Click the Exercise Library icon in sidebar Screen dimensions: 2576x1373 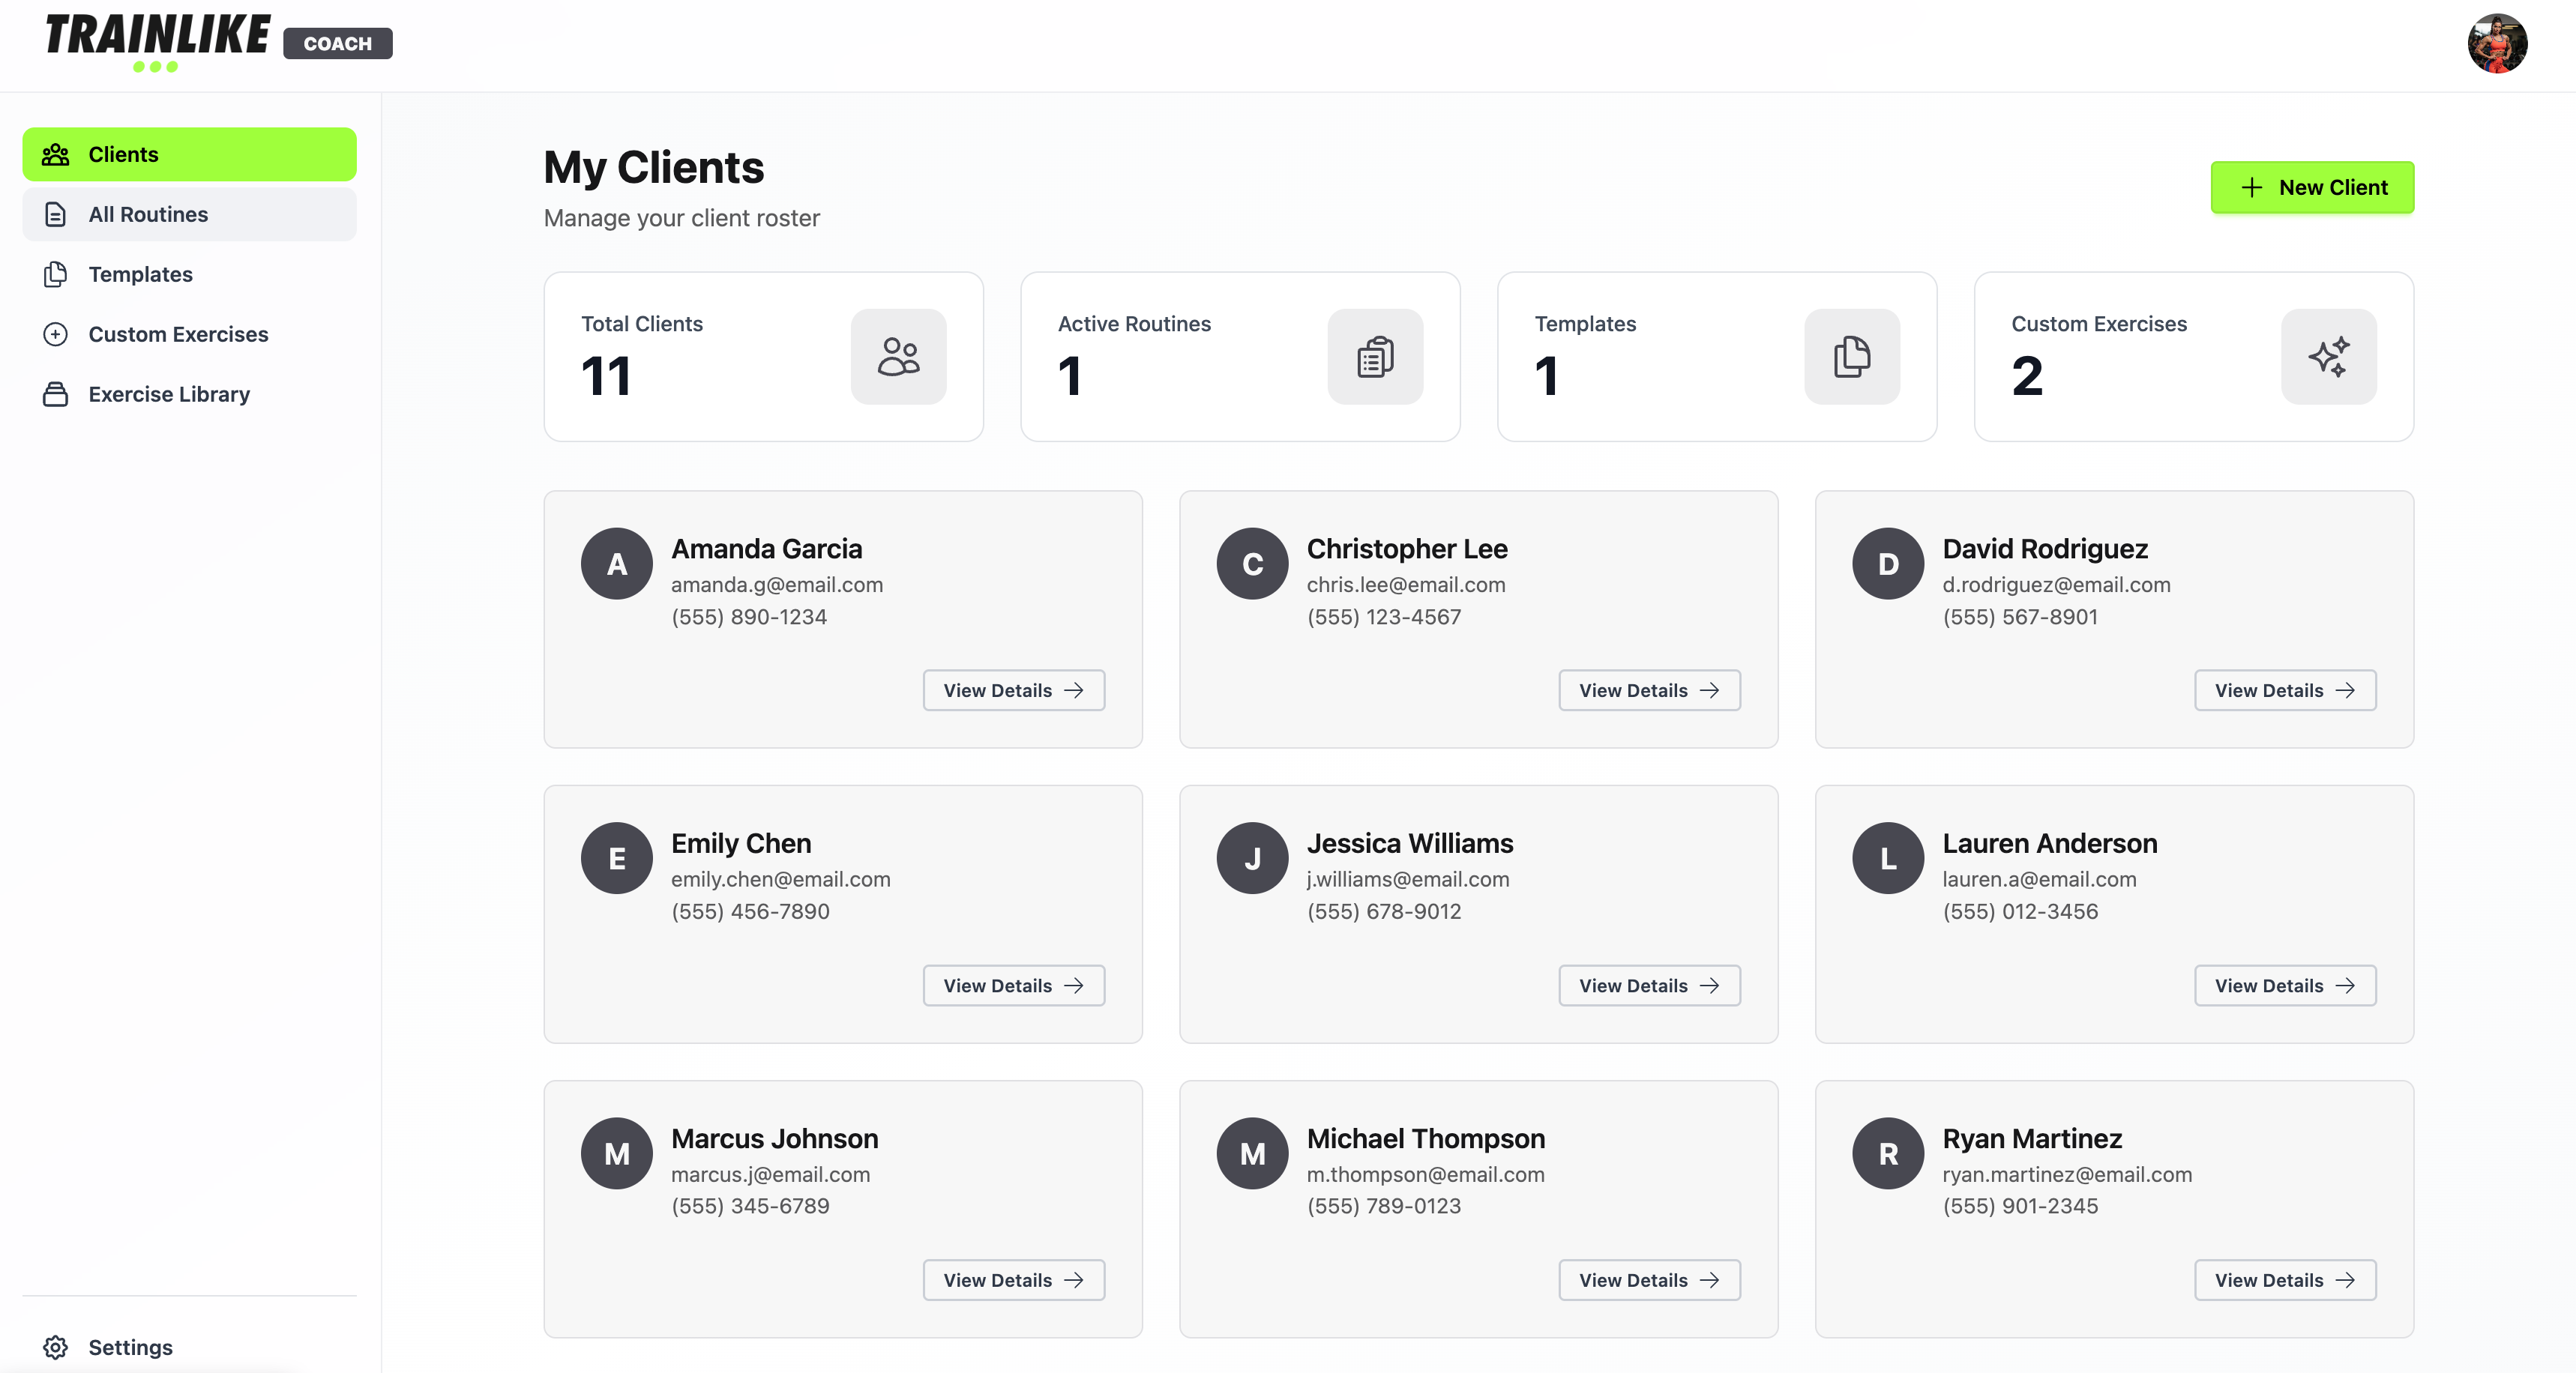(55, 394)
